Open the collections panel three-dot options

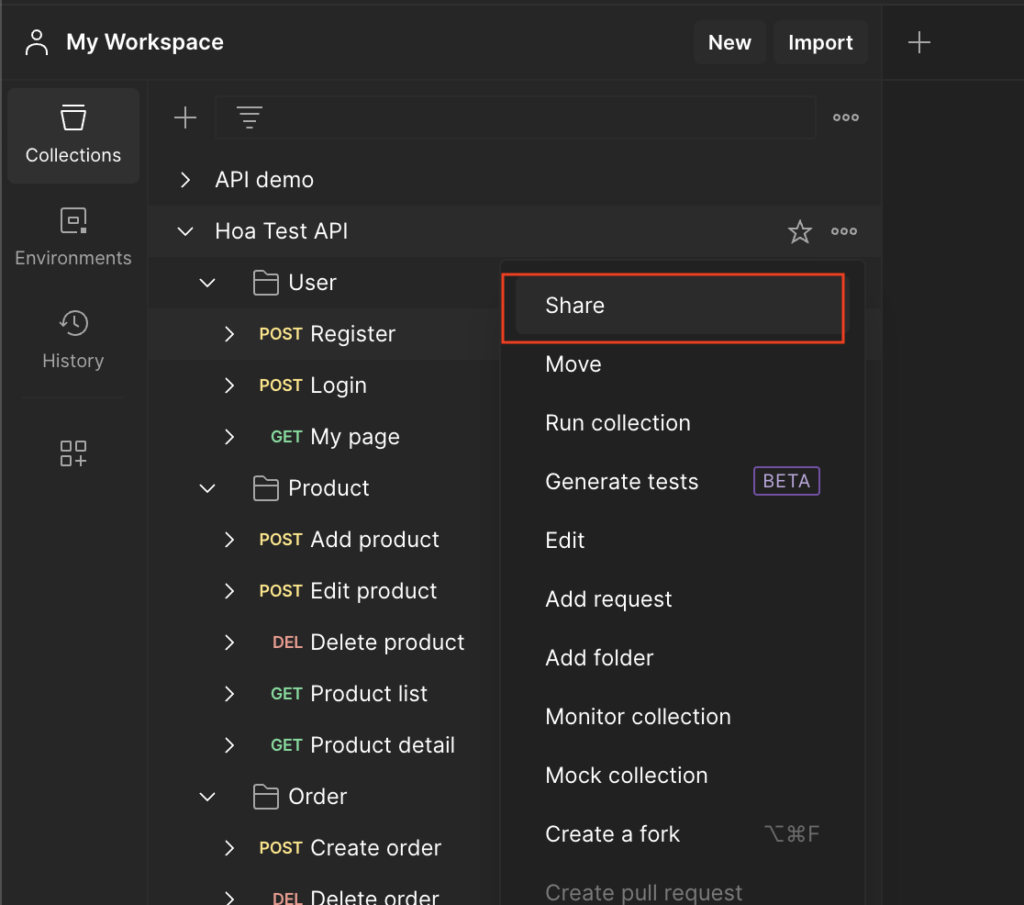click(x=846, y=118)
